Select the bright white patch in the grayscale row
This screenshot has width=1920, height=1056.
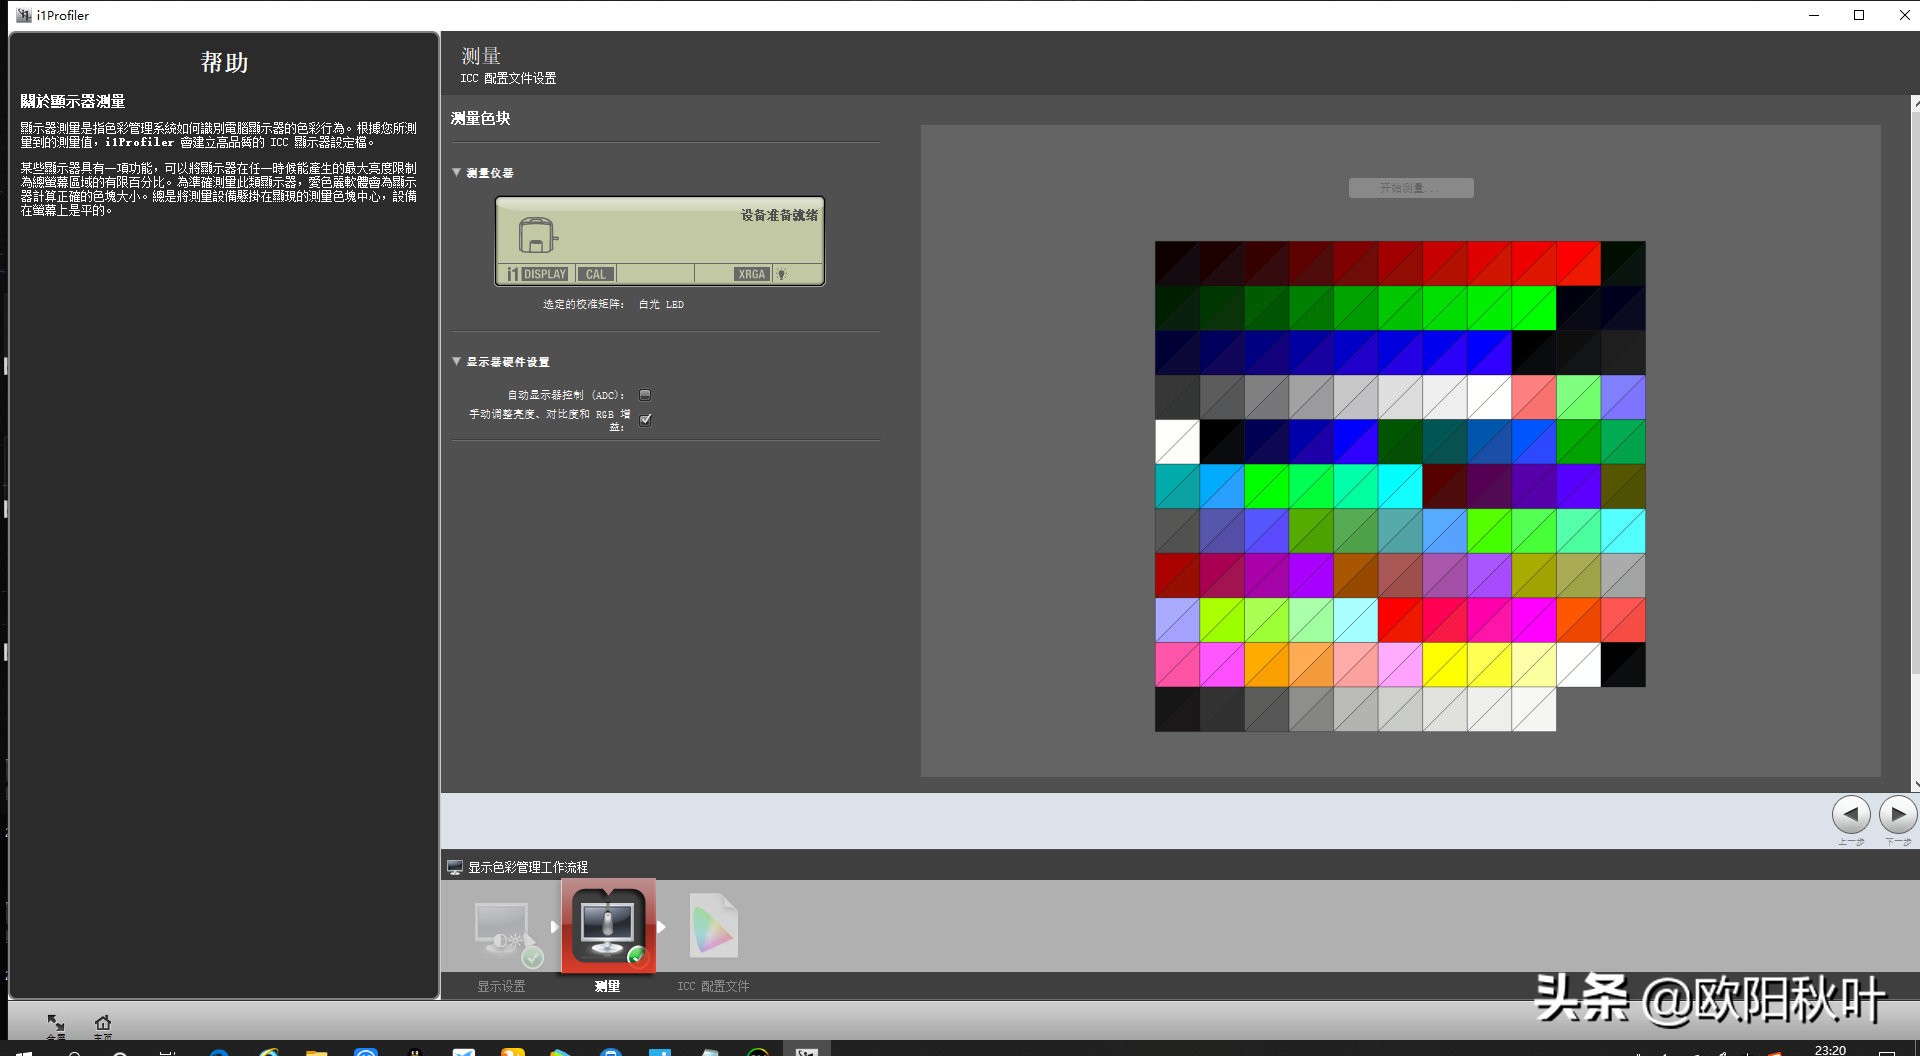tap(1489, 398)
